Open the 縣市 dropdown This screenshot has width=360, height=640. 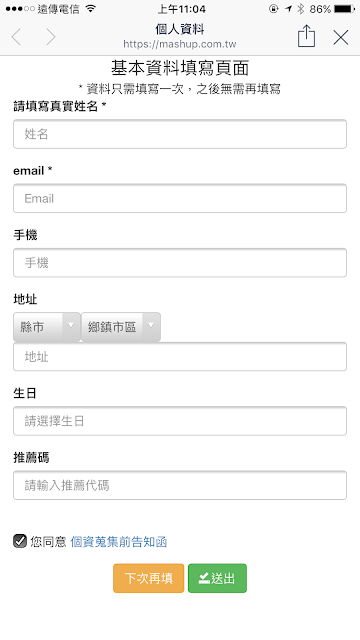click(x=47, y=327)
